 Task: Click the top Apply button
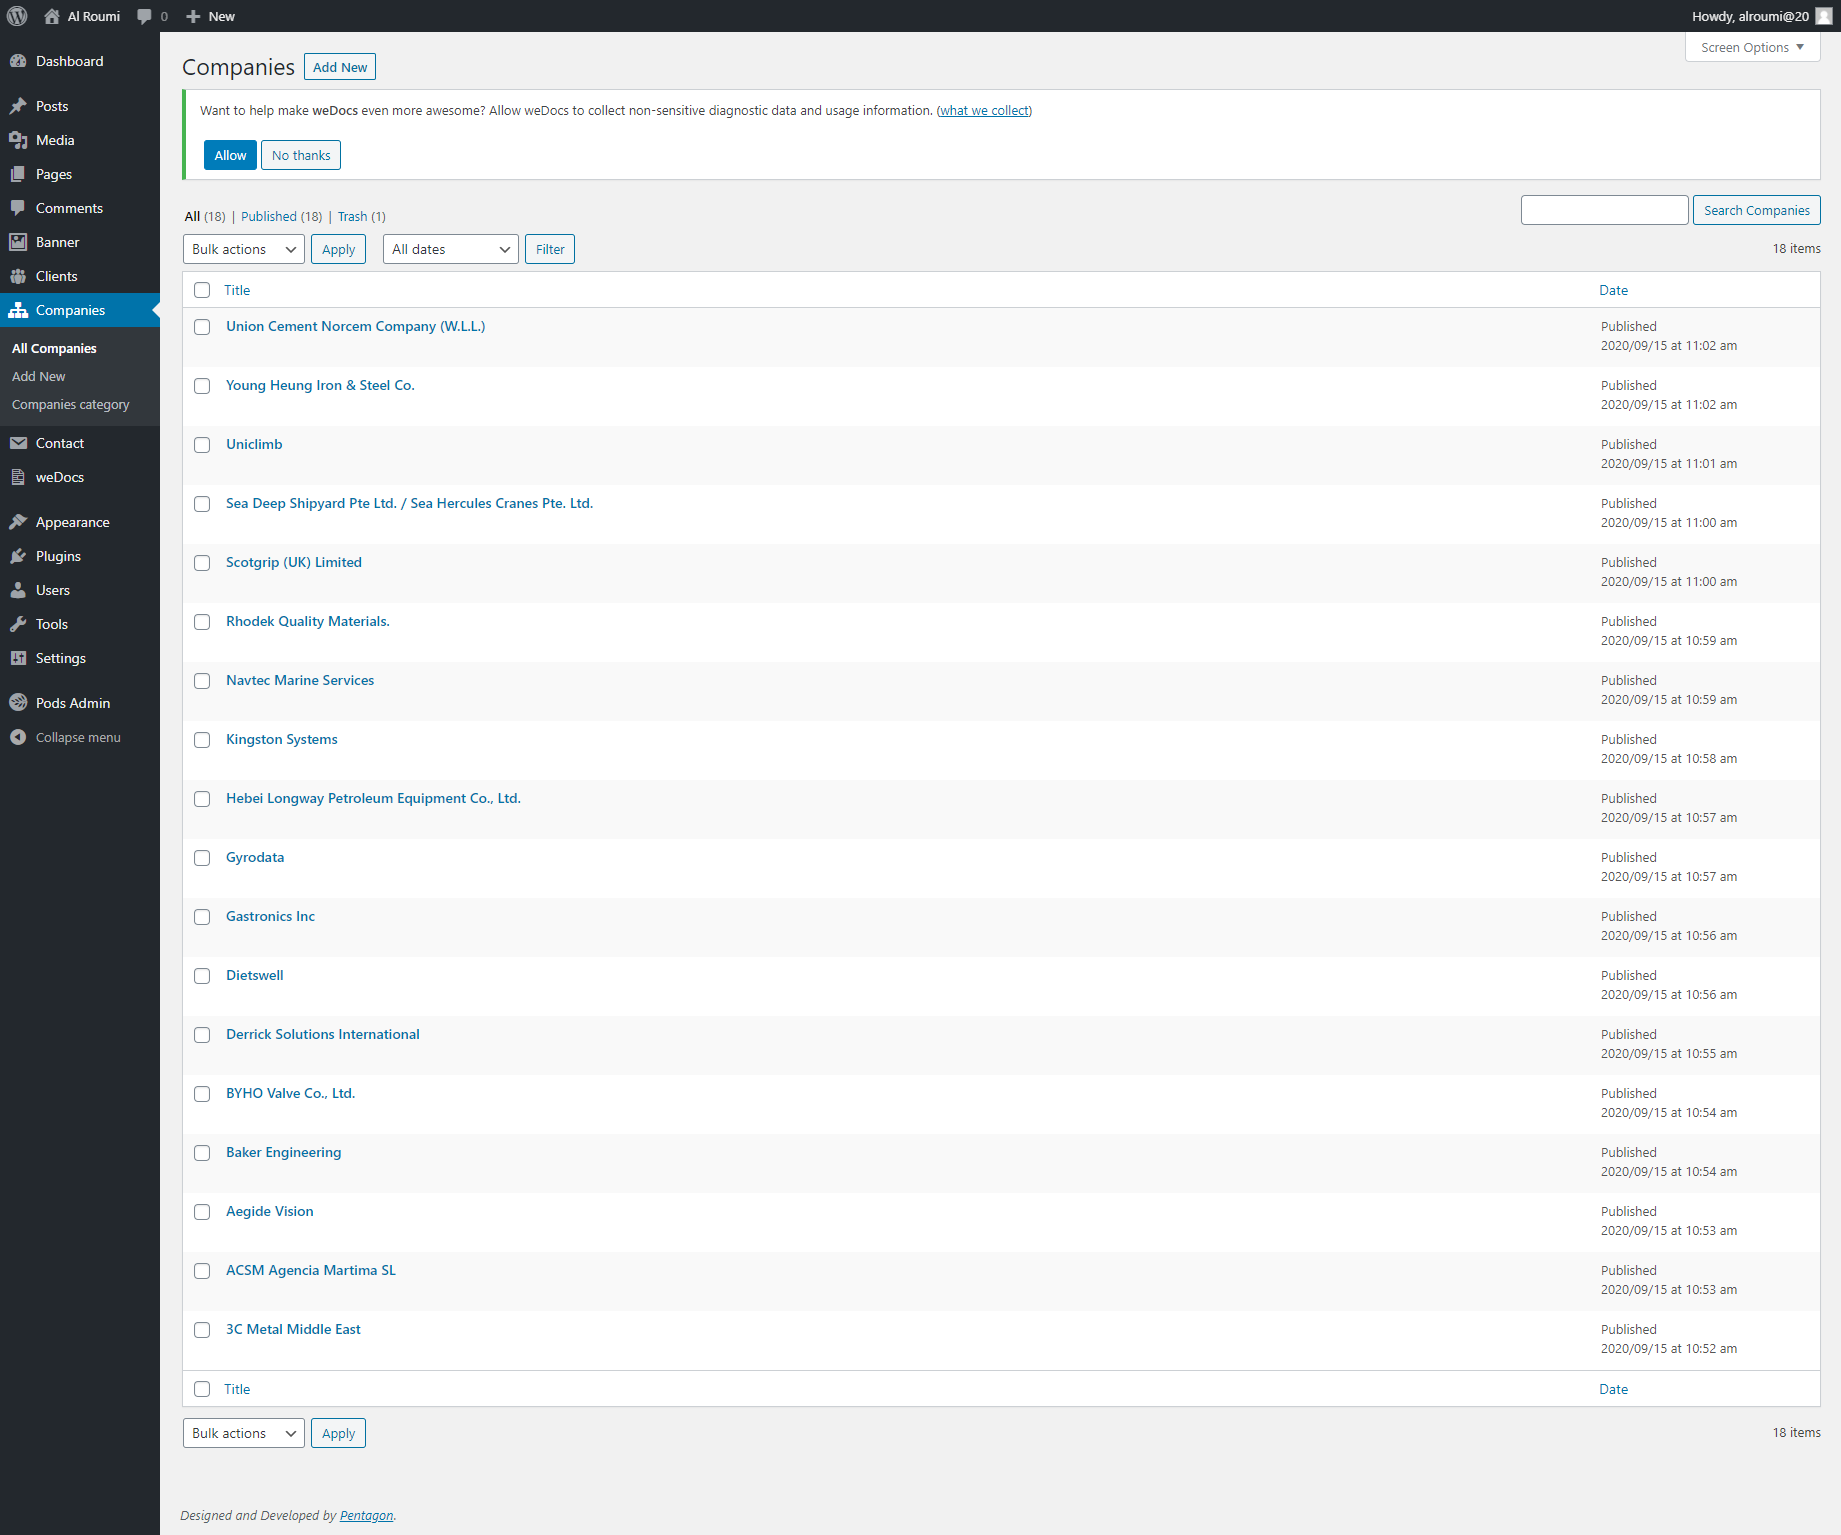tap(338, 249)
